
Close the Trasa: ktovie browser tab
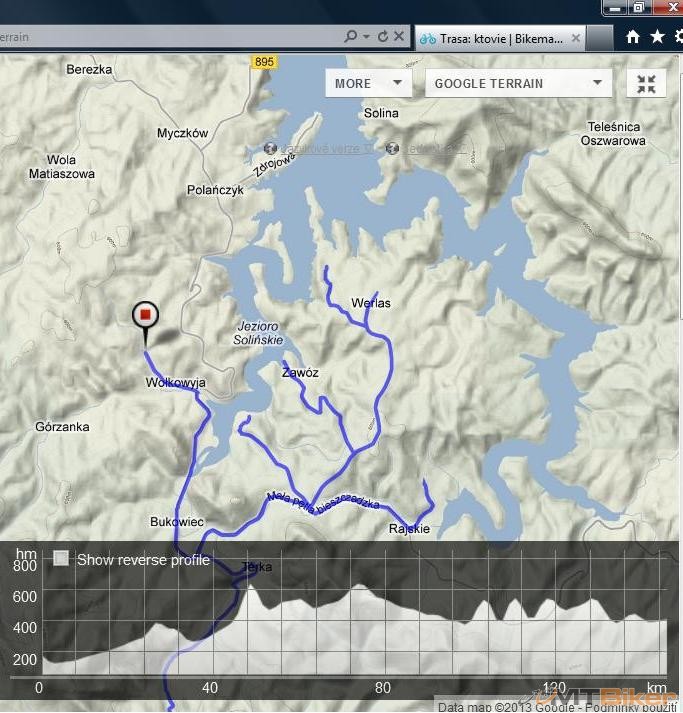[x=577, y=38]
